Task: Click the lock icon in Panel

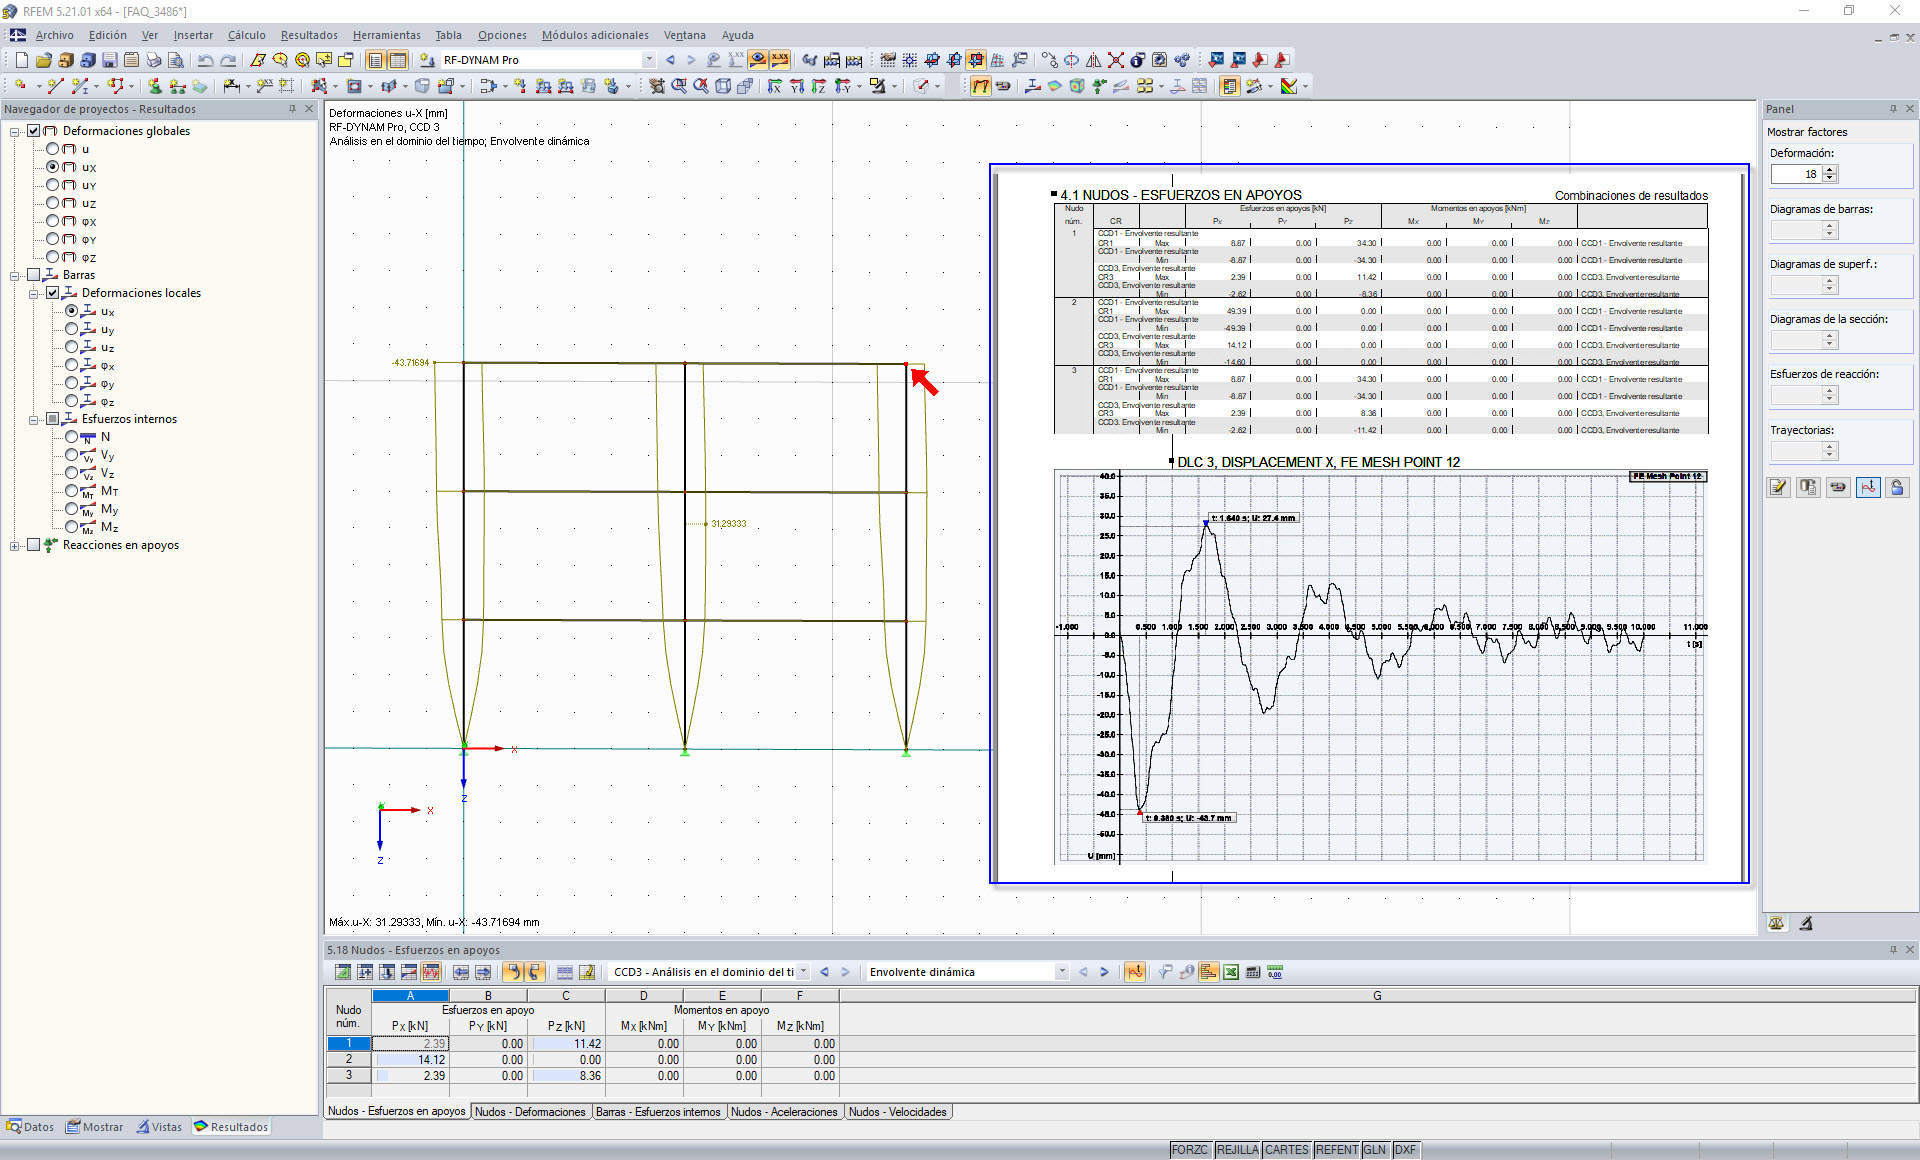Action: (x=1897, y=487)
